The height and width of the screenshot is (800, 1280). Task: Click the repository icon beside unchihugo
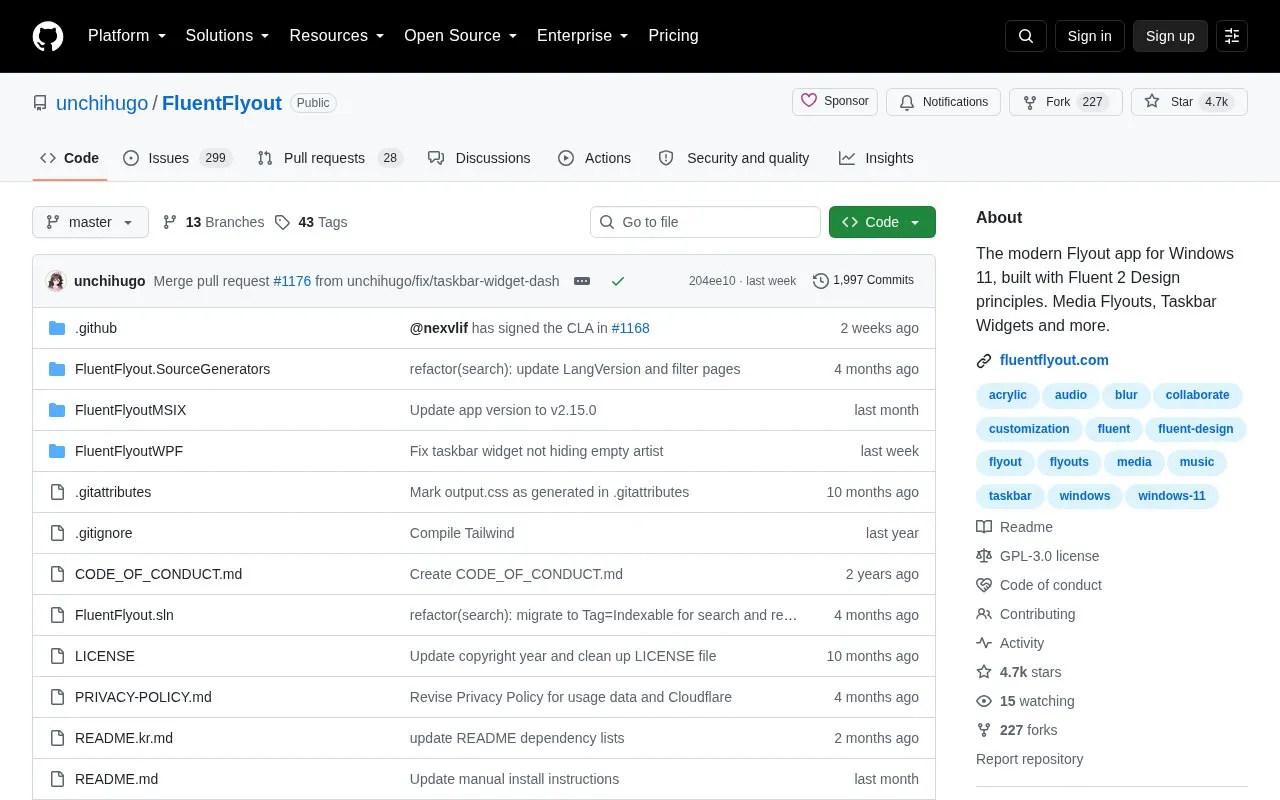tap(40, 103)
